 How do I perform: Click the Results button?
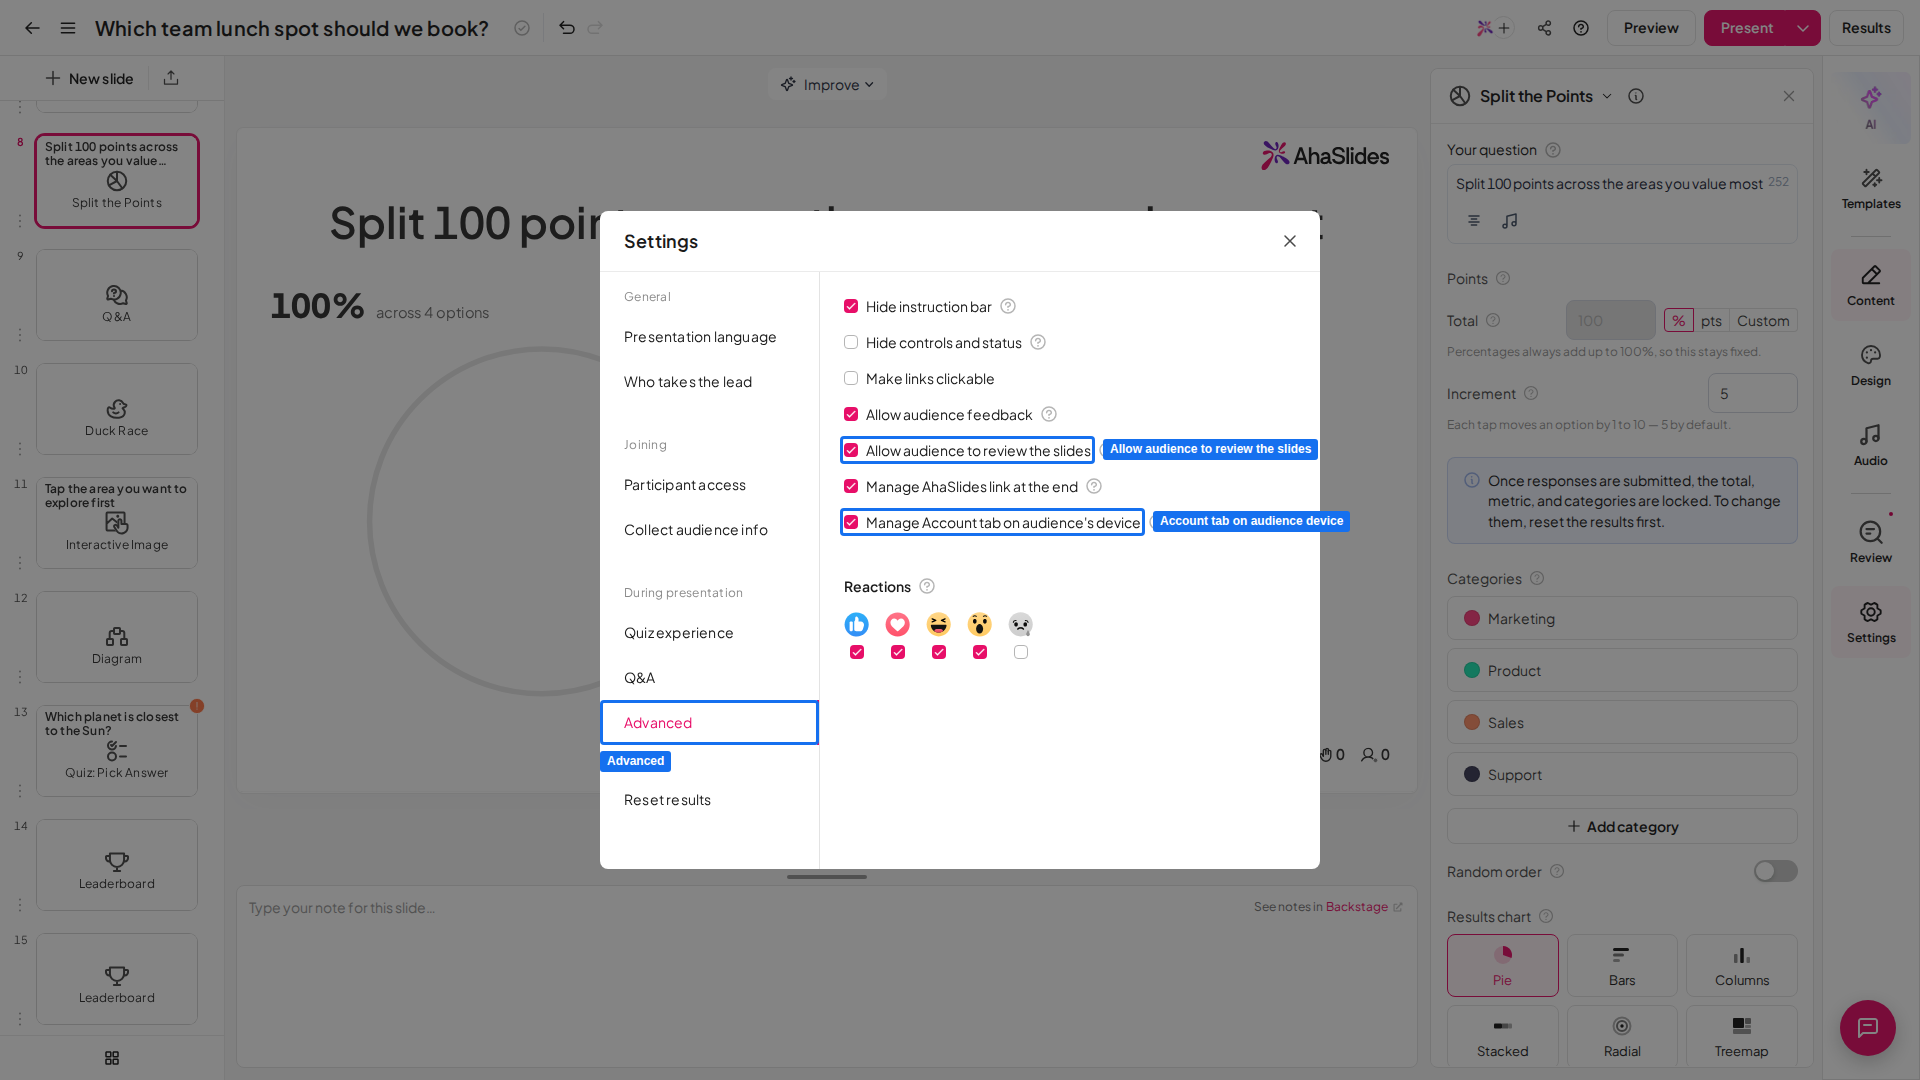(1866, 28)
